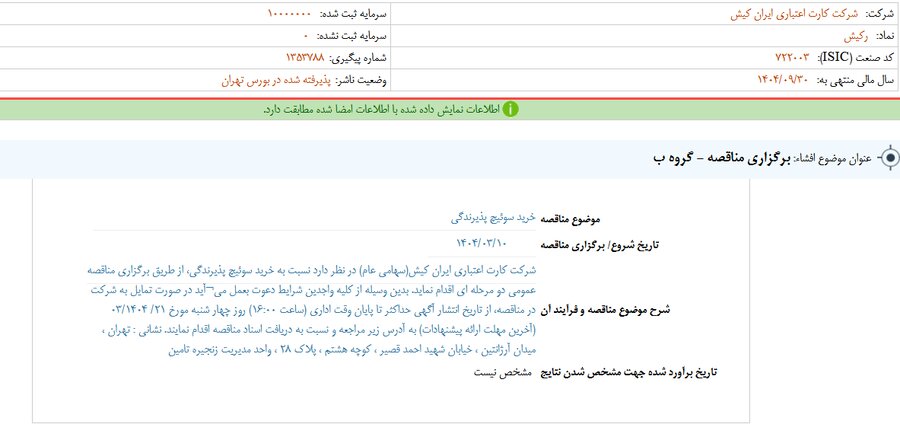Click description line starting عمومی دو مرحله ای
Viewport: 900px width, 424px height.
[313, 290]
